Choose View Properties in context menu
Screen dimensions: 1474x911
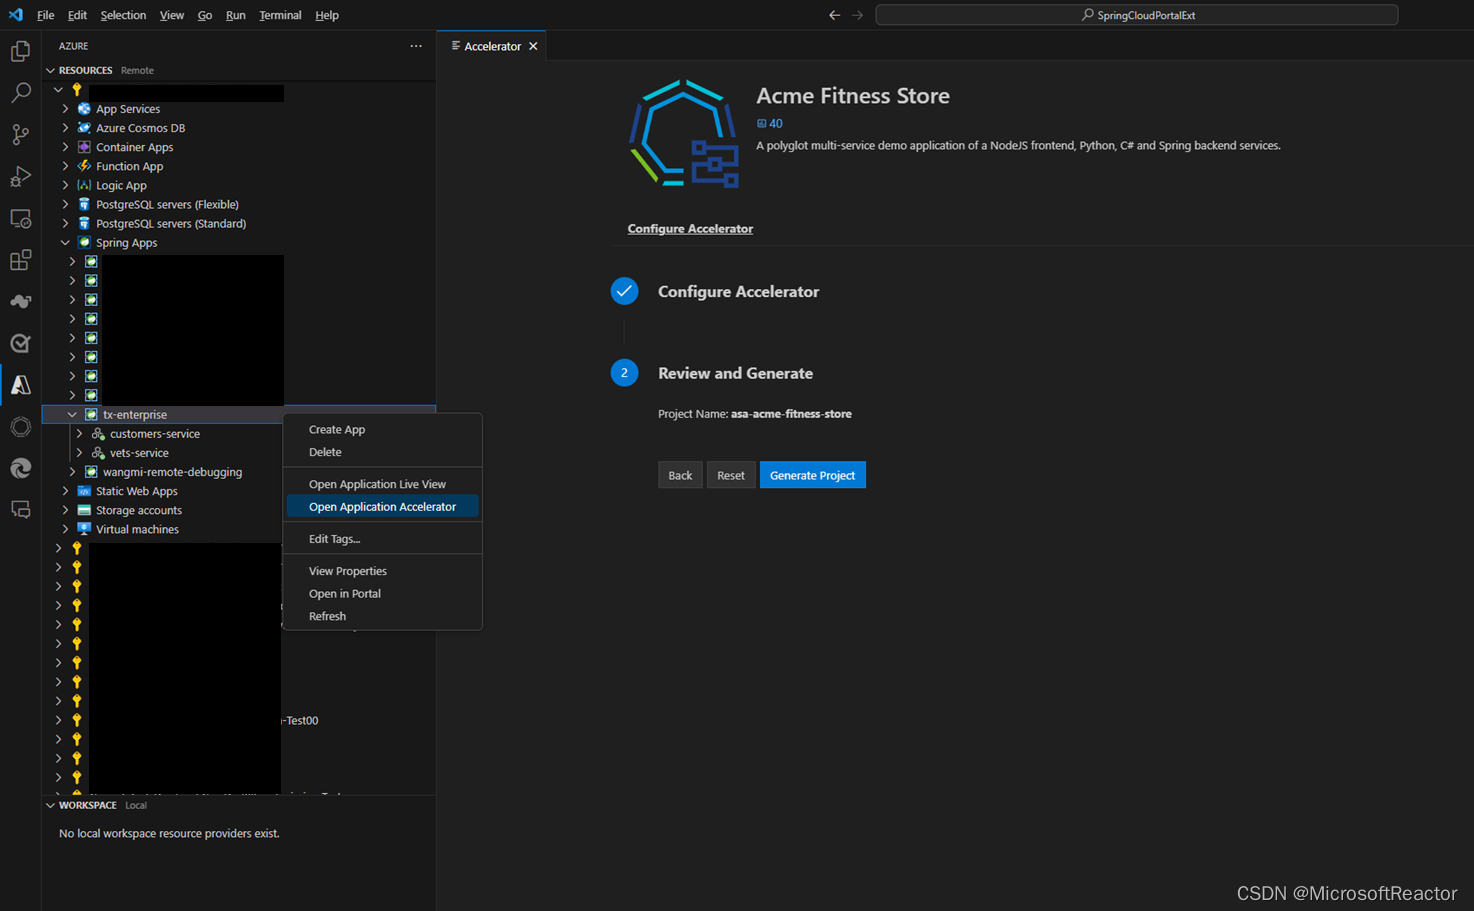click(x=382, y=571)
